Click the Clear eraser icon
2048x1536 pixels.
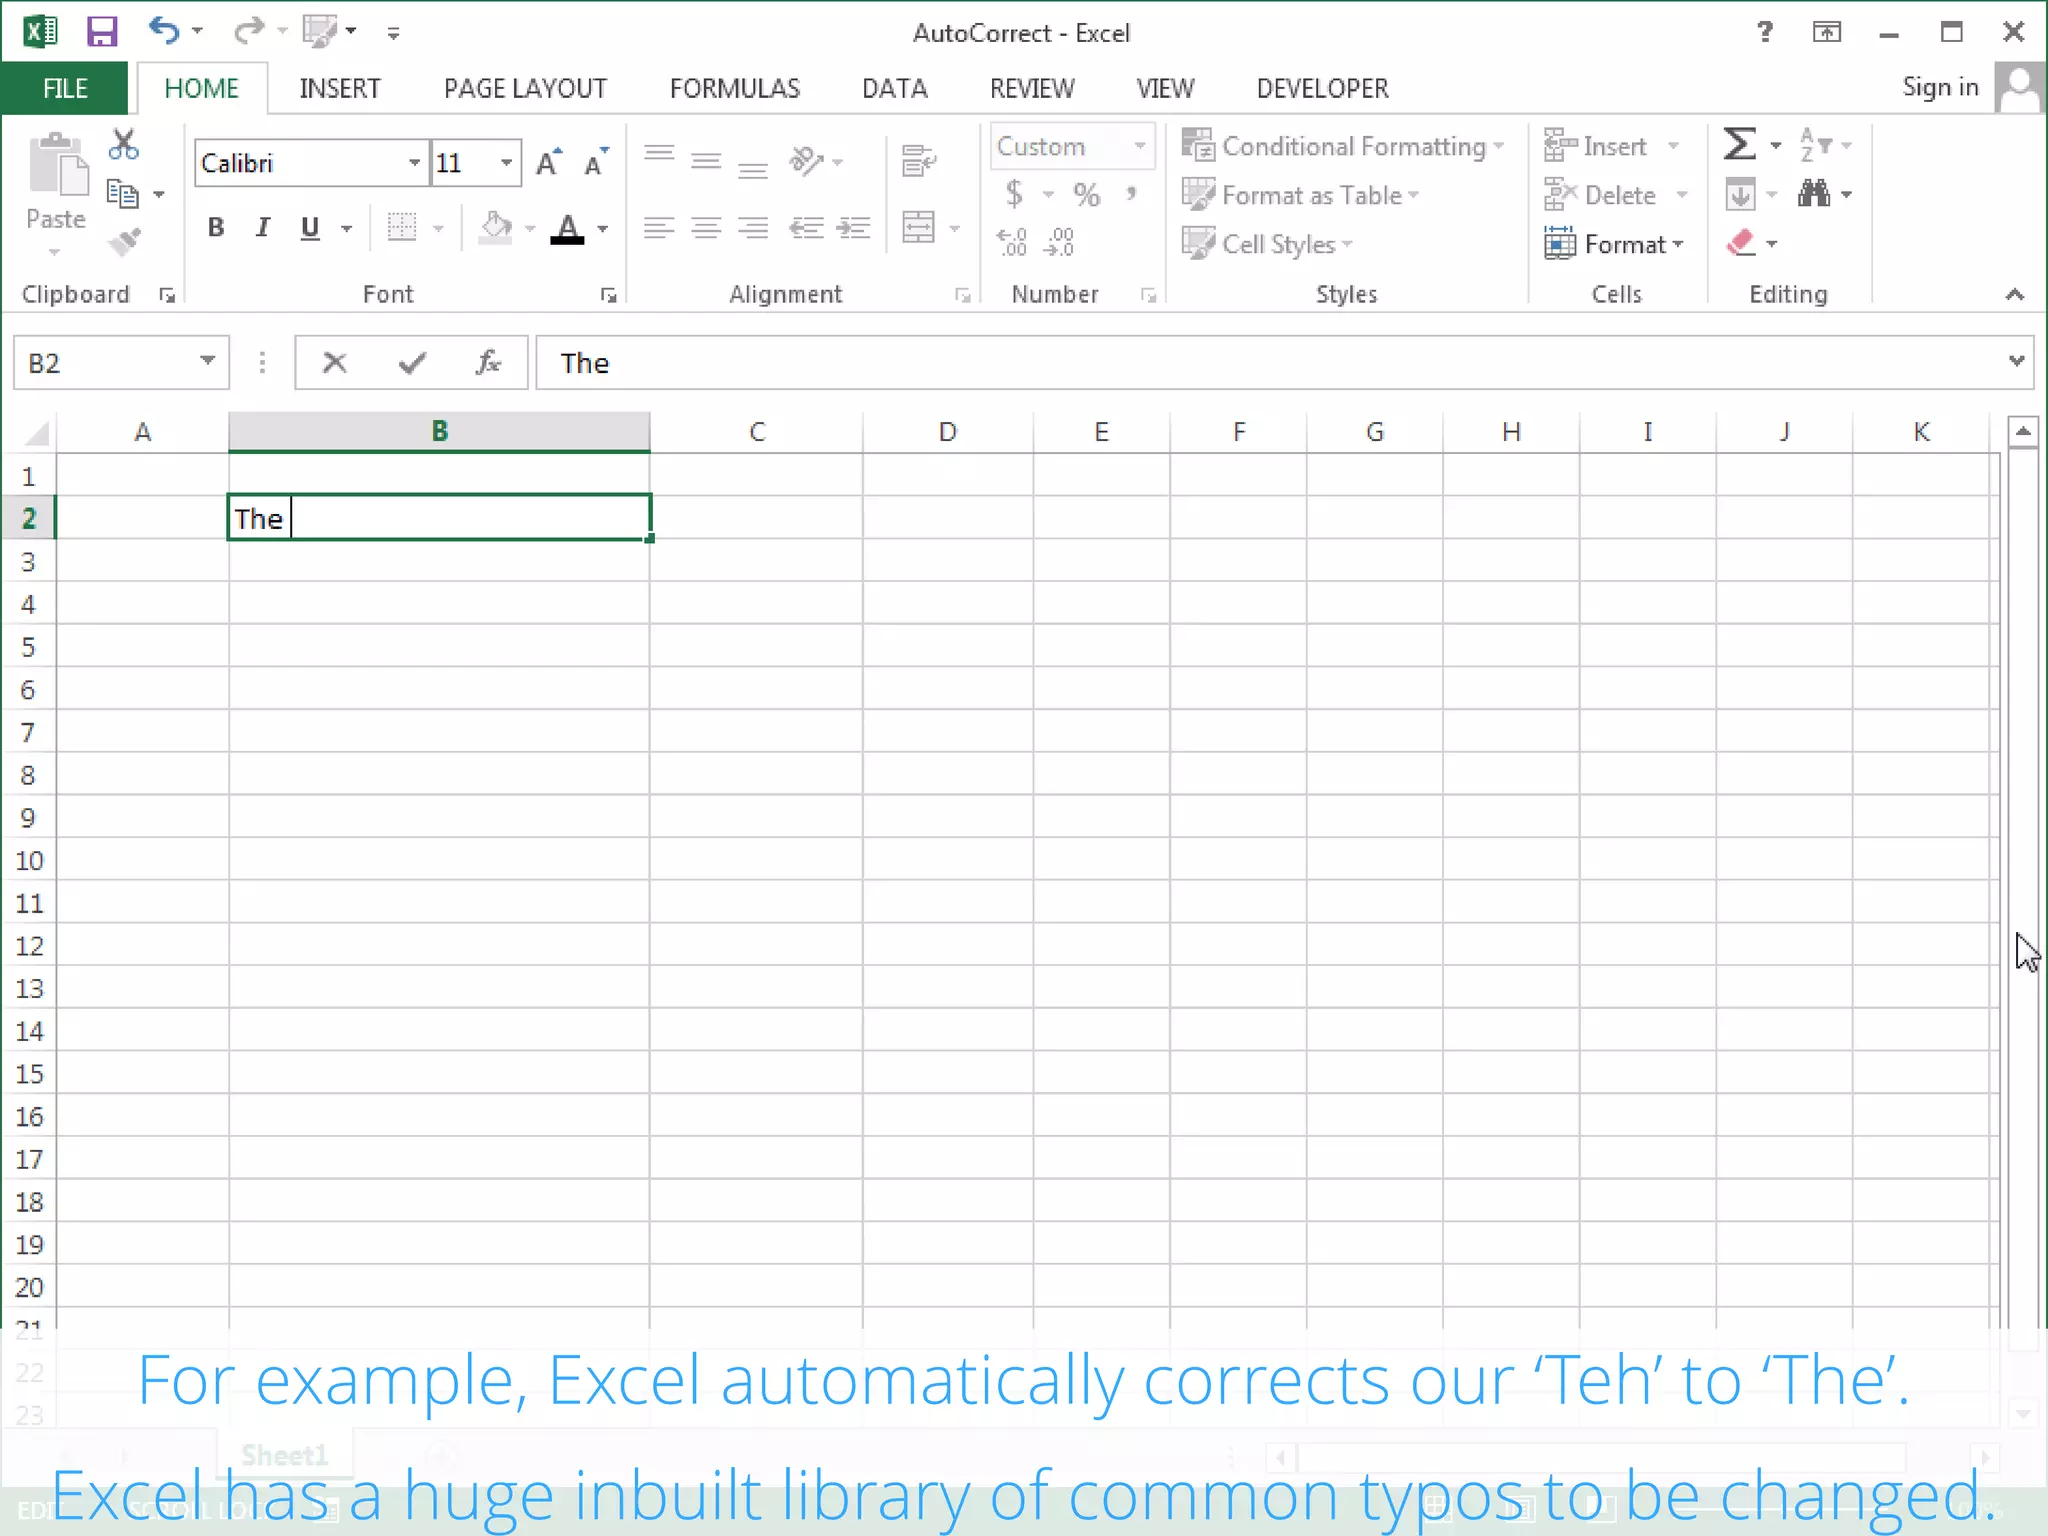(x=1741, y=243)
